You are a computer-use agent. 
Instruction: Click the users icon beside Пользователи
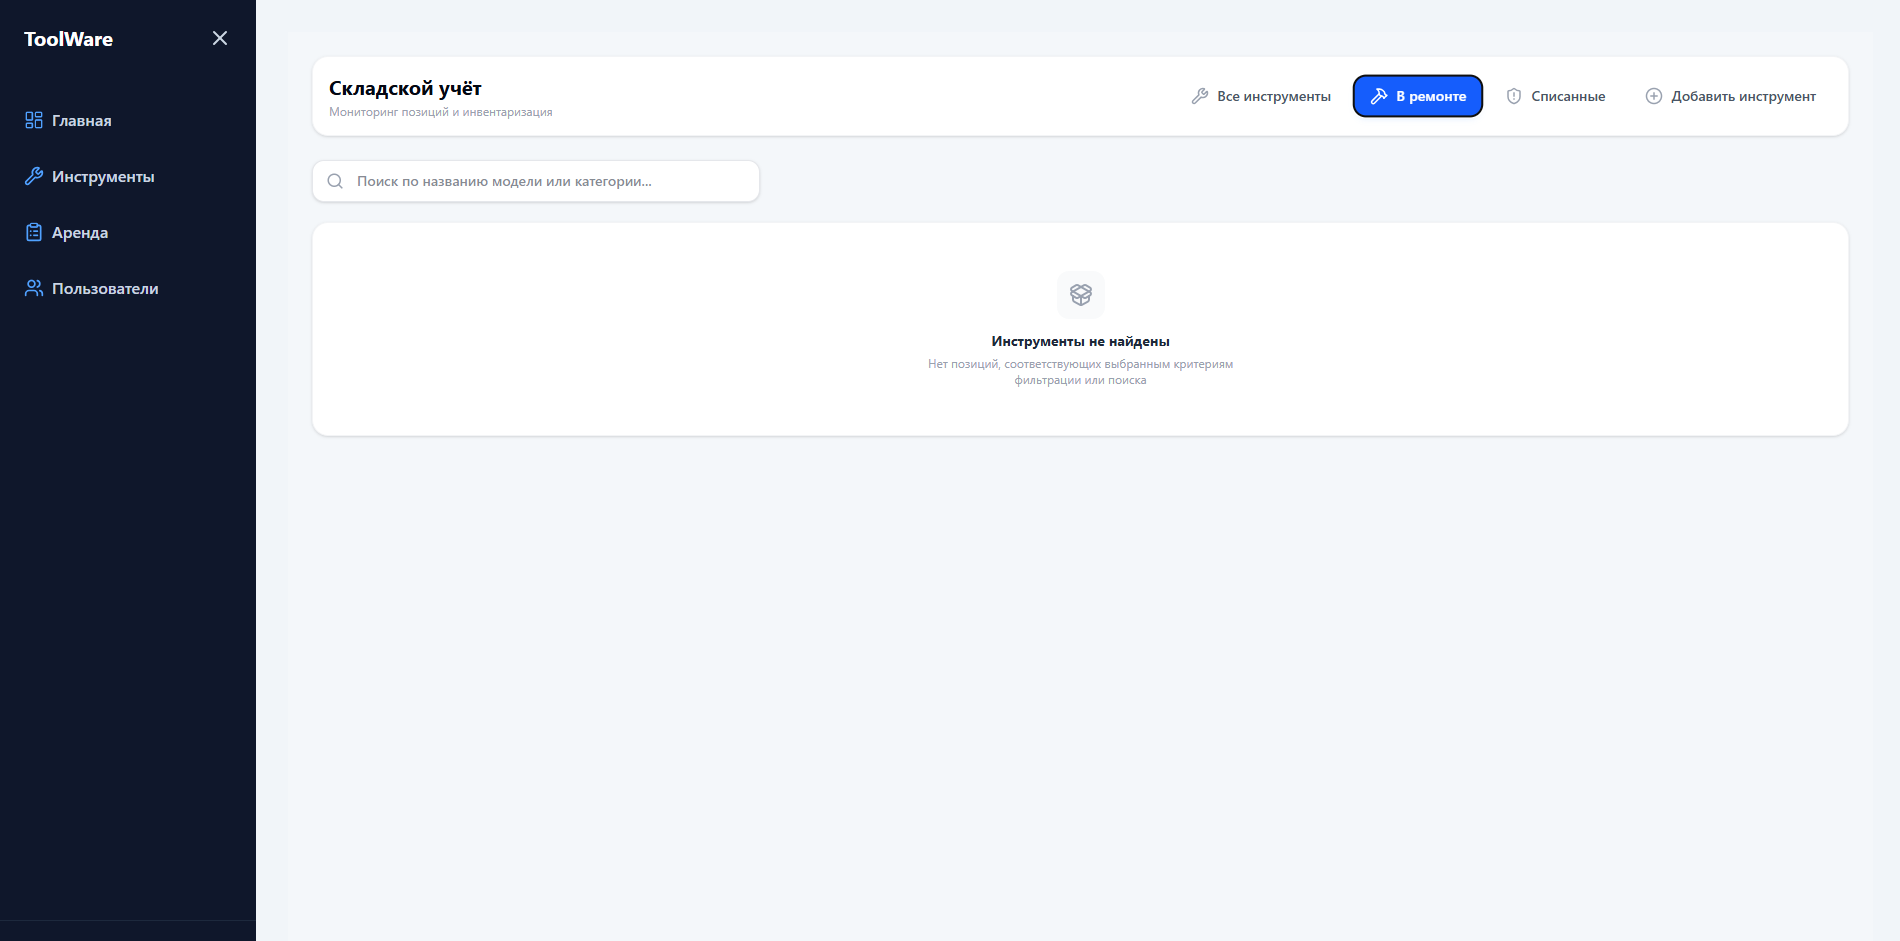(x=34, y=288)
